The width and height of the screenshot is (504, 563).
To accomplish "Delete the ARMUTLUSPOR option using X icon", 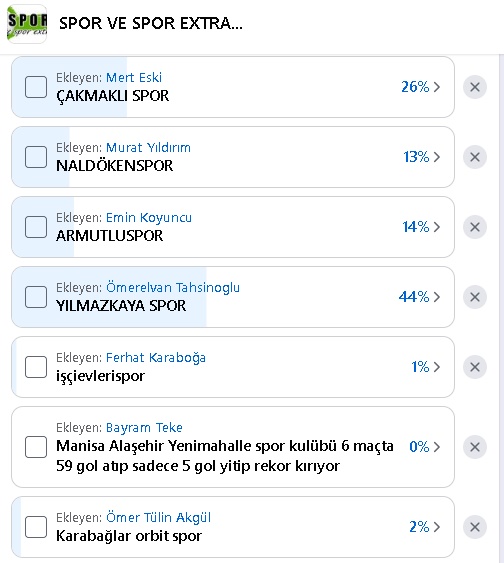I will tap(475, 227).
